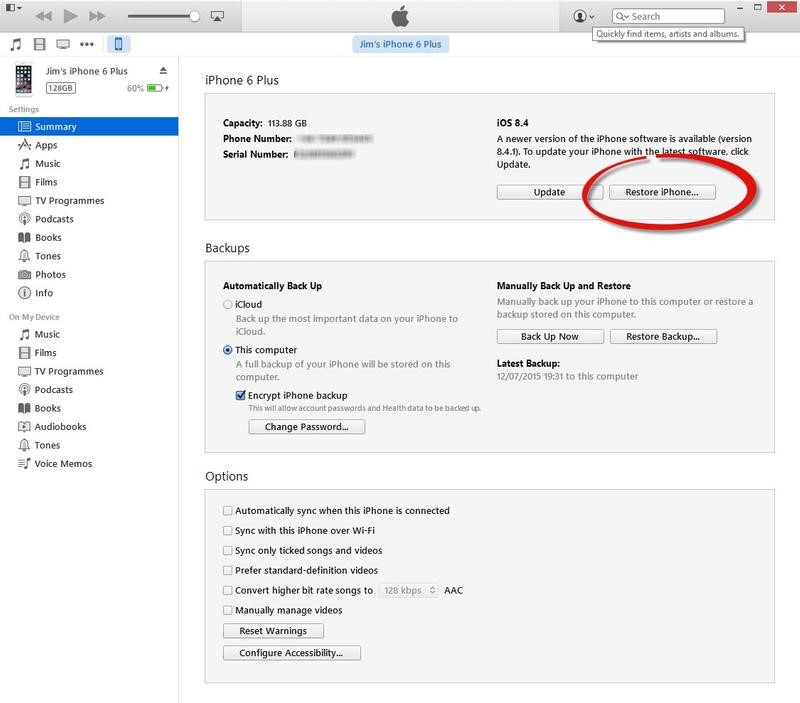This screenshot has height=703, width=800.
Task: Click the Previous track rewind button
Action: (44, 16)
